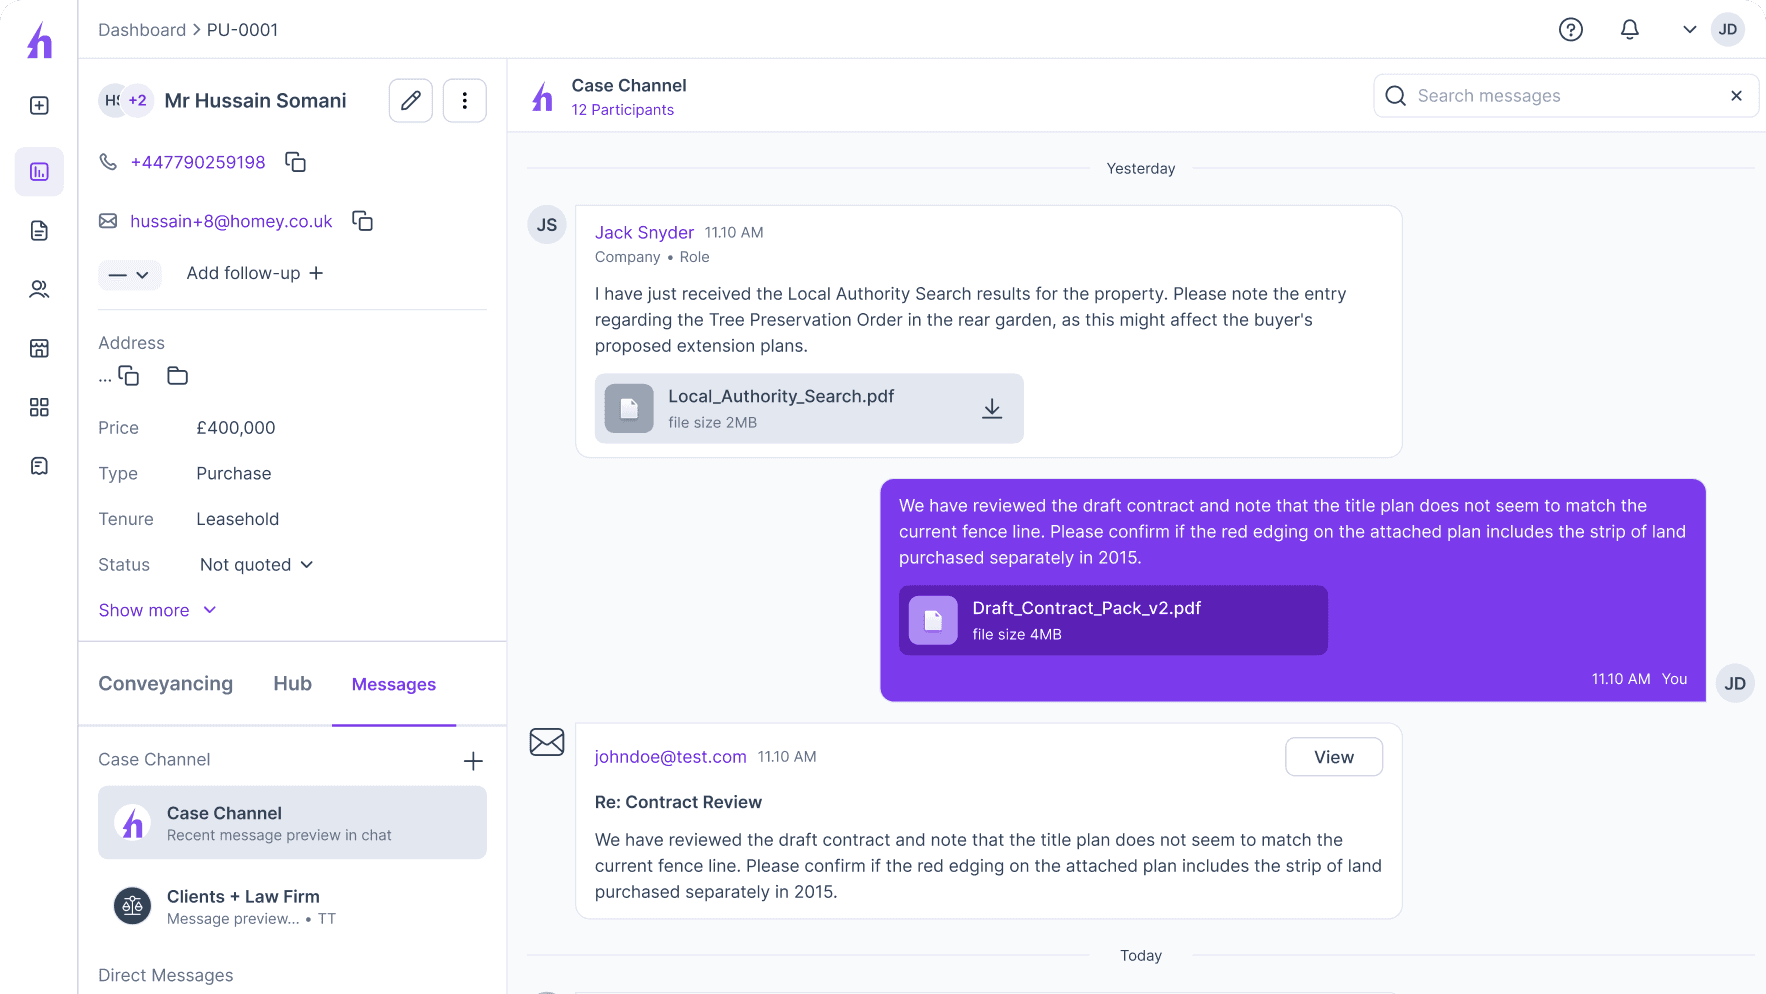Open the Not quoted status dropdown

coord(256,565)
